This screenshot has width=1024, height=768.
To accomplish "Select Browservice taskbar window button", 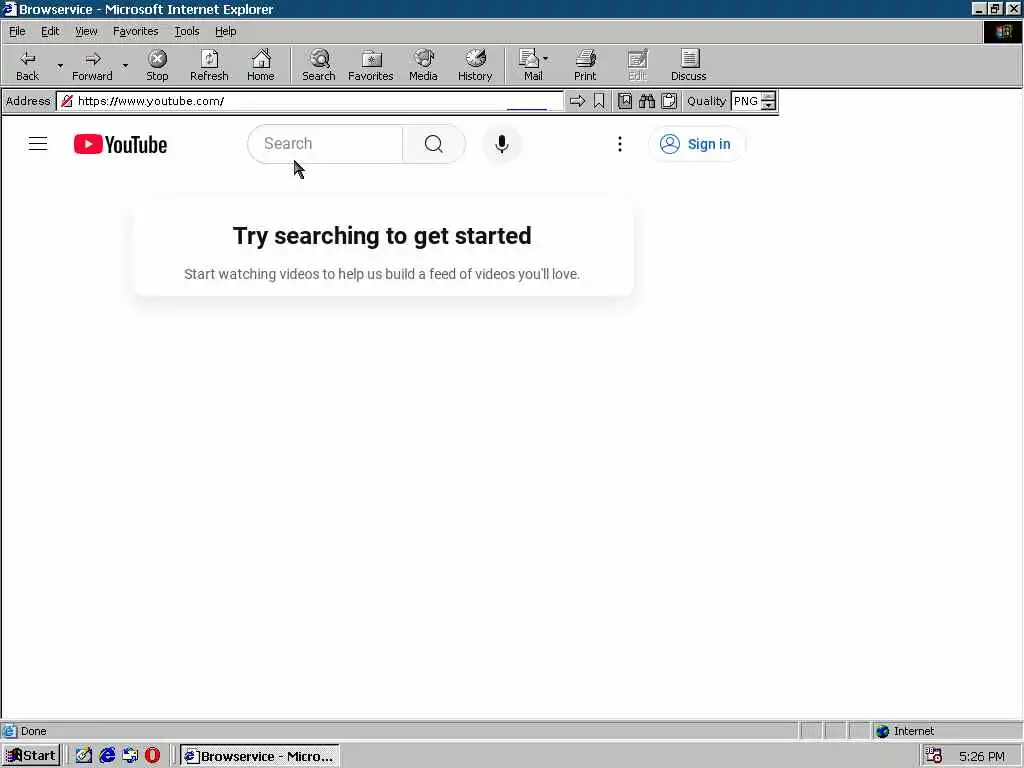I will (x=260, y=756).
